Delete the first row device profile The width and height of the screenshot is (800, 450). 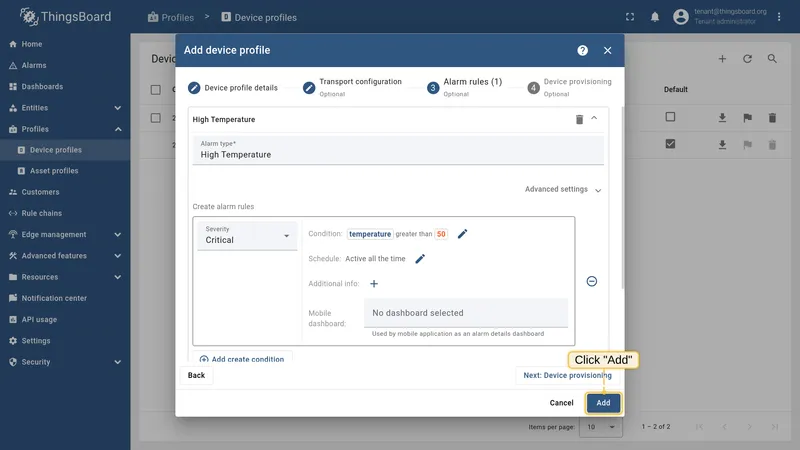[772, 118]
